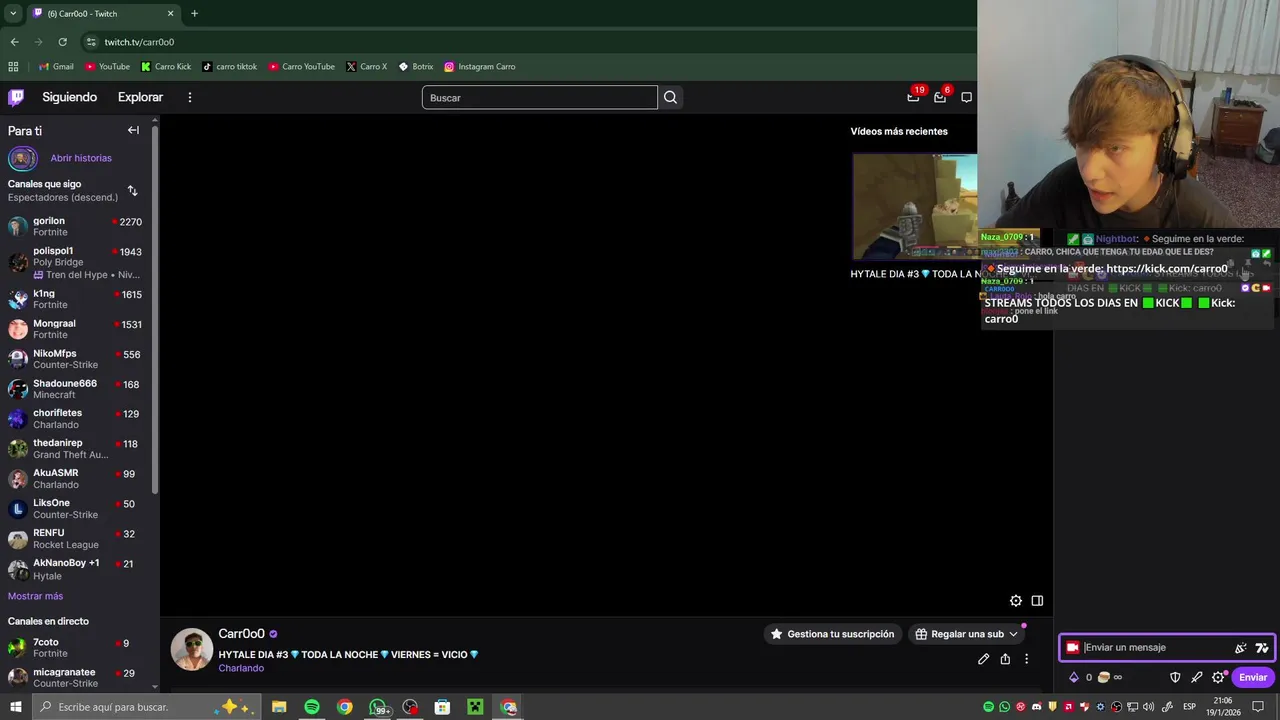Viewport: 1280px width, 720px height.
Task: Click Carr0o0 profile avatar
Action: click(x=192, y=649)
